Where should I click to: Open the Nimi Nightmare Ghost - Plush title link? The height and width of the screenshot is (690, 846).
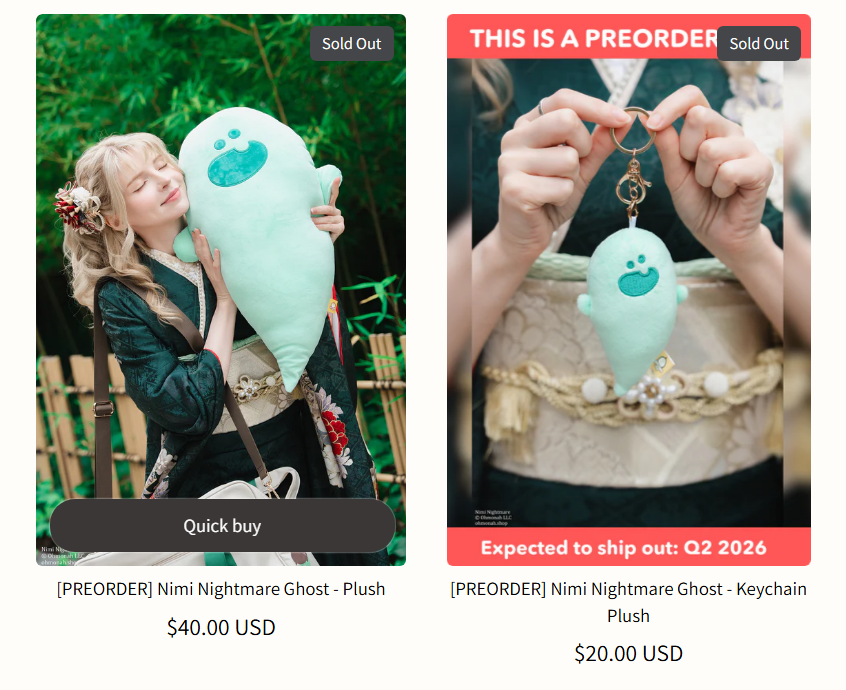click(221, 589)
